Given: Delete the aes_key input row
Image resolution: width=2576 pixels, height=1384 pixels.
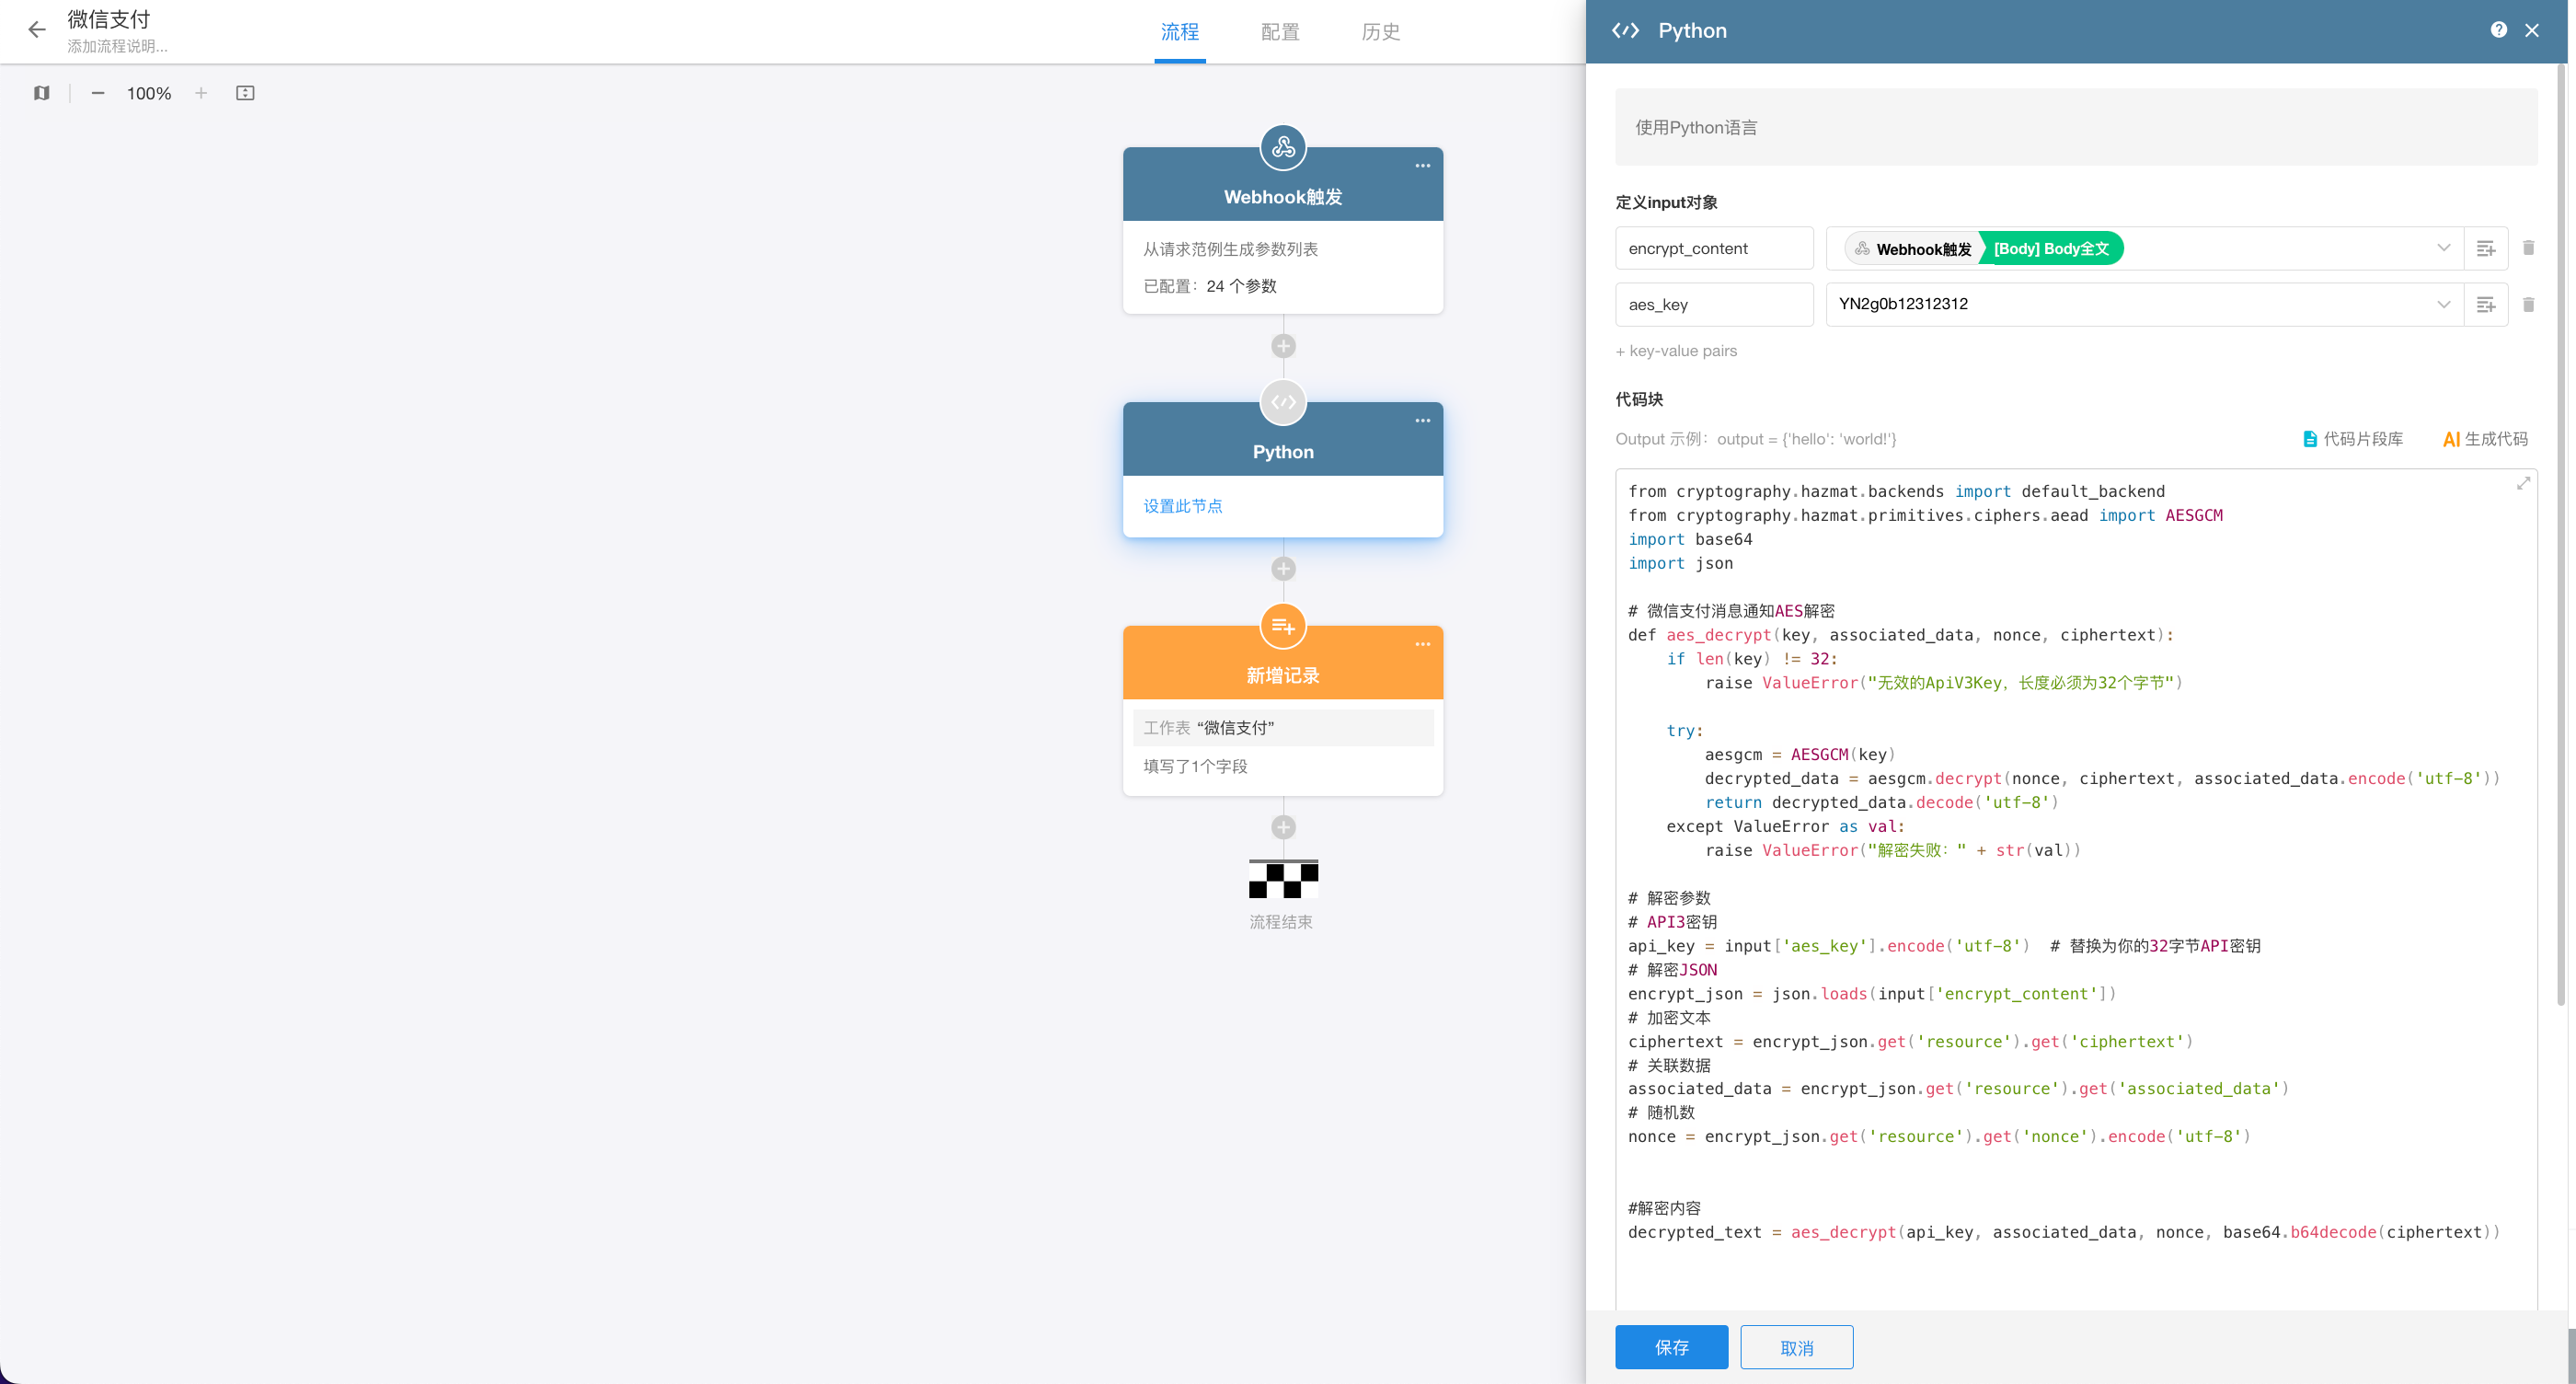Looking at the screenshot, I should tap(2528, 304).
